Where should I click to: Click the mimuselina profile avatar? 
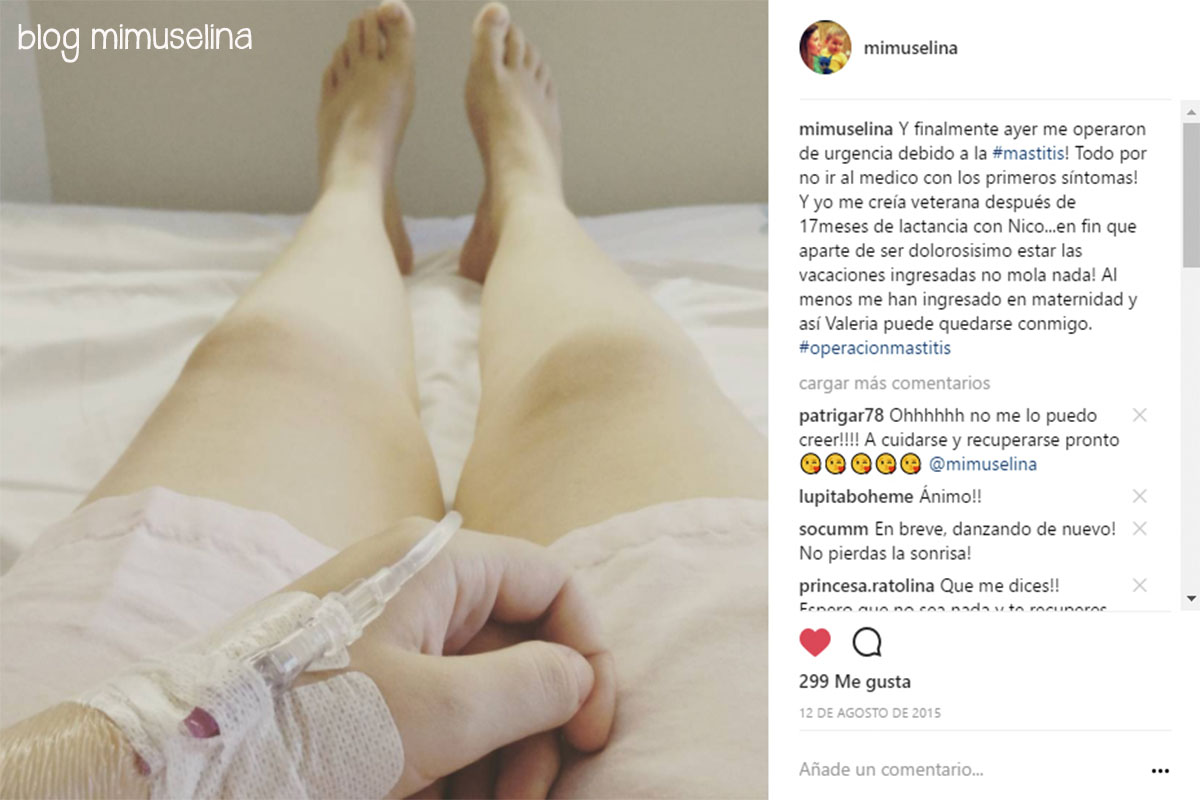tap(825, 48)
